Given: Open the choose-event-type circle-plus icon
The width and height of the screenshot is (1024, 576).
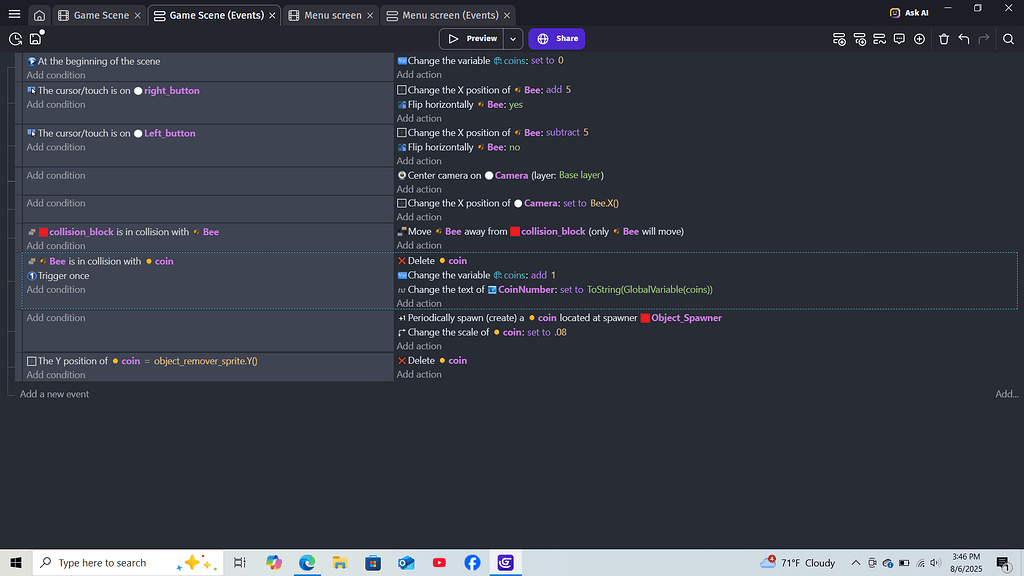Looking at the screenshot, I should tap(919, 39).
